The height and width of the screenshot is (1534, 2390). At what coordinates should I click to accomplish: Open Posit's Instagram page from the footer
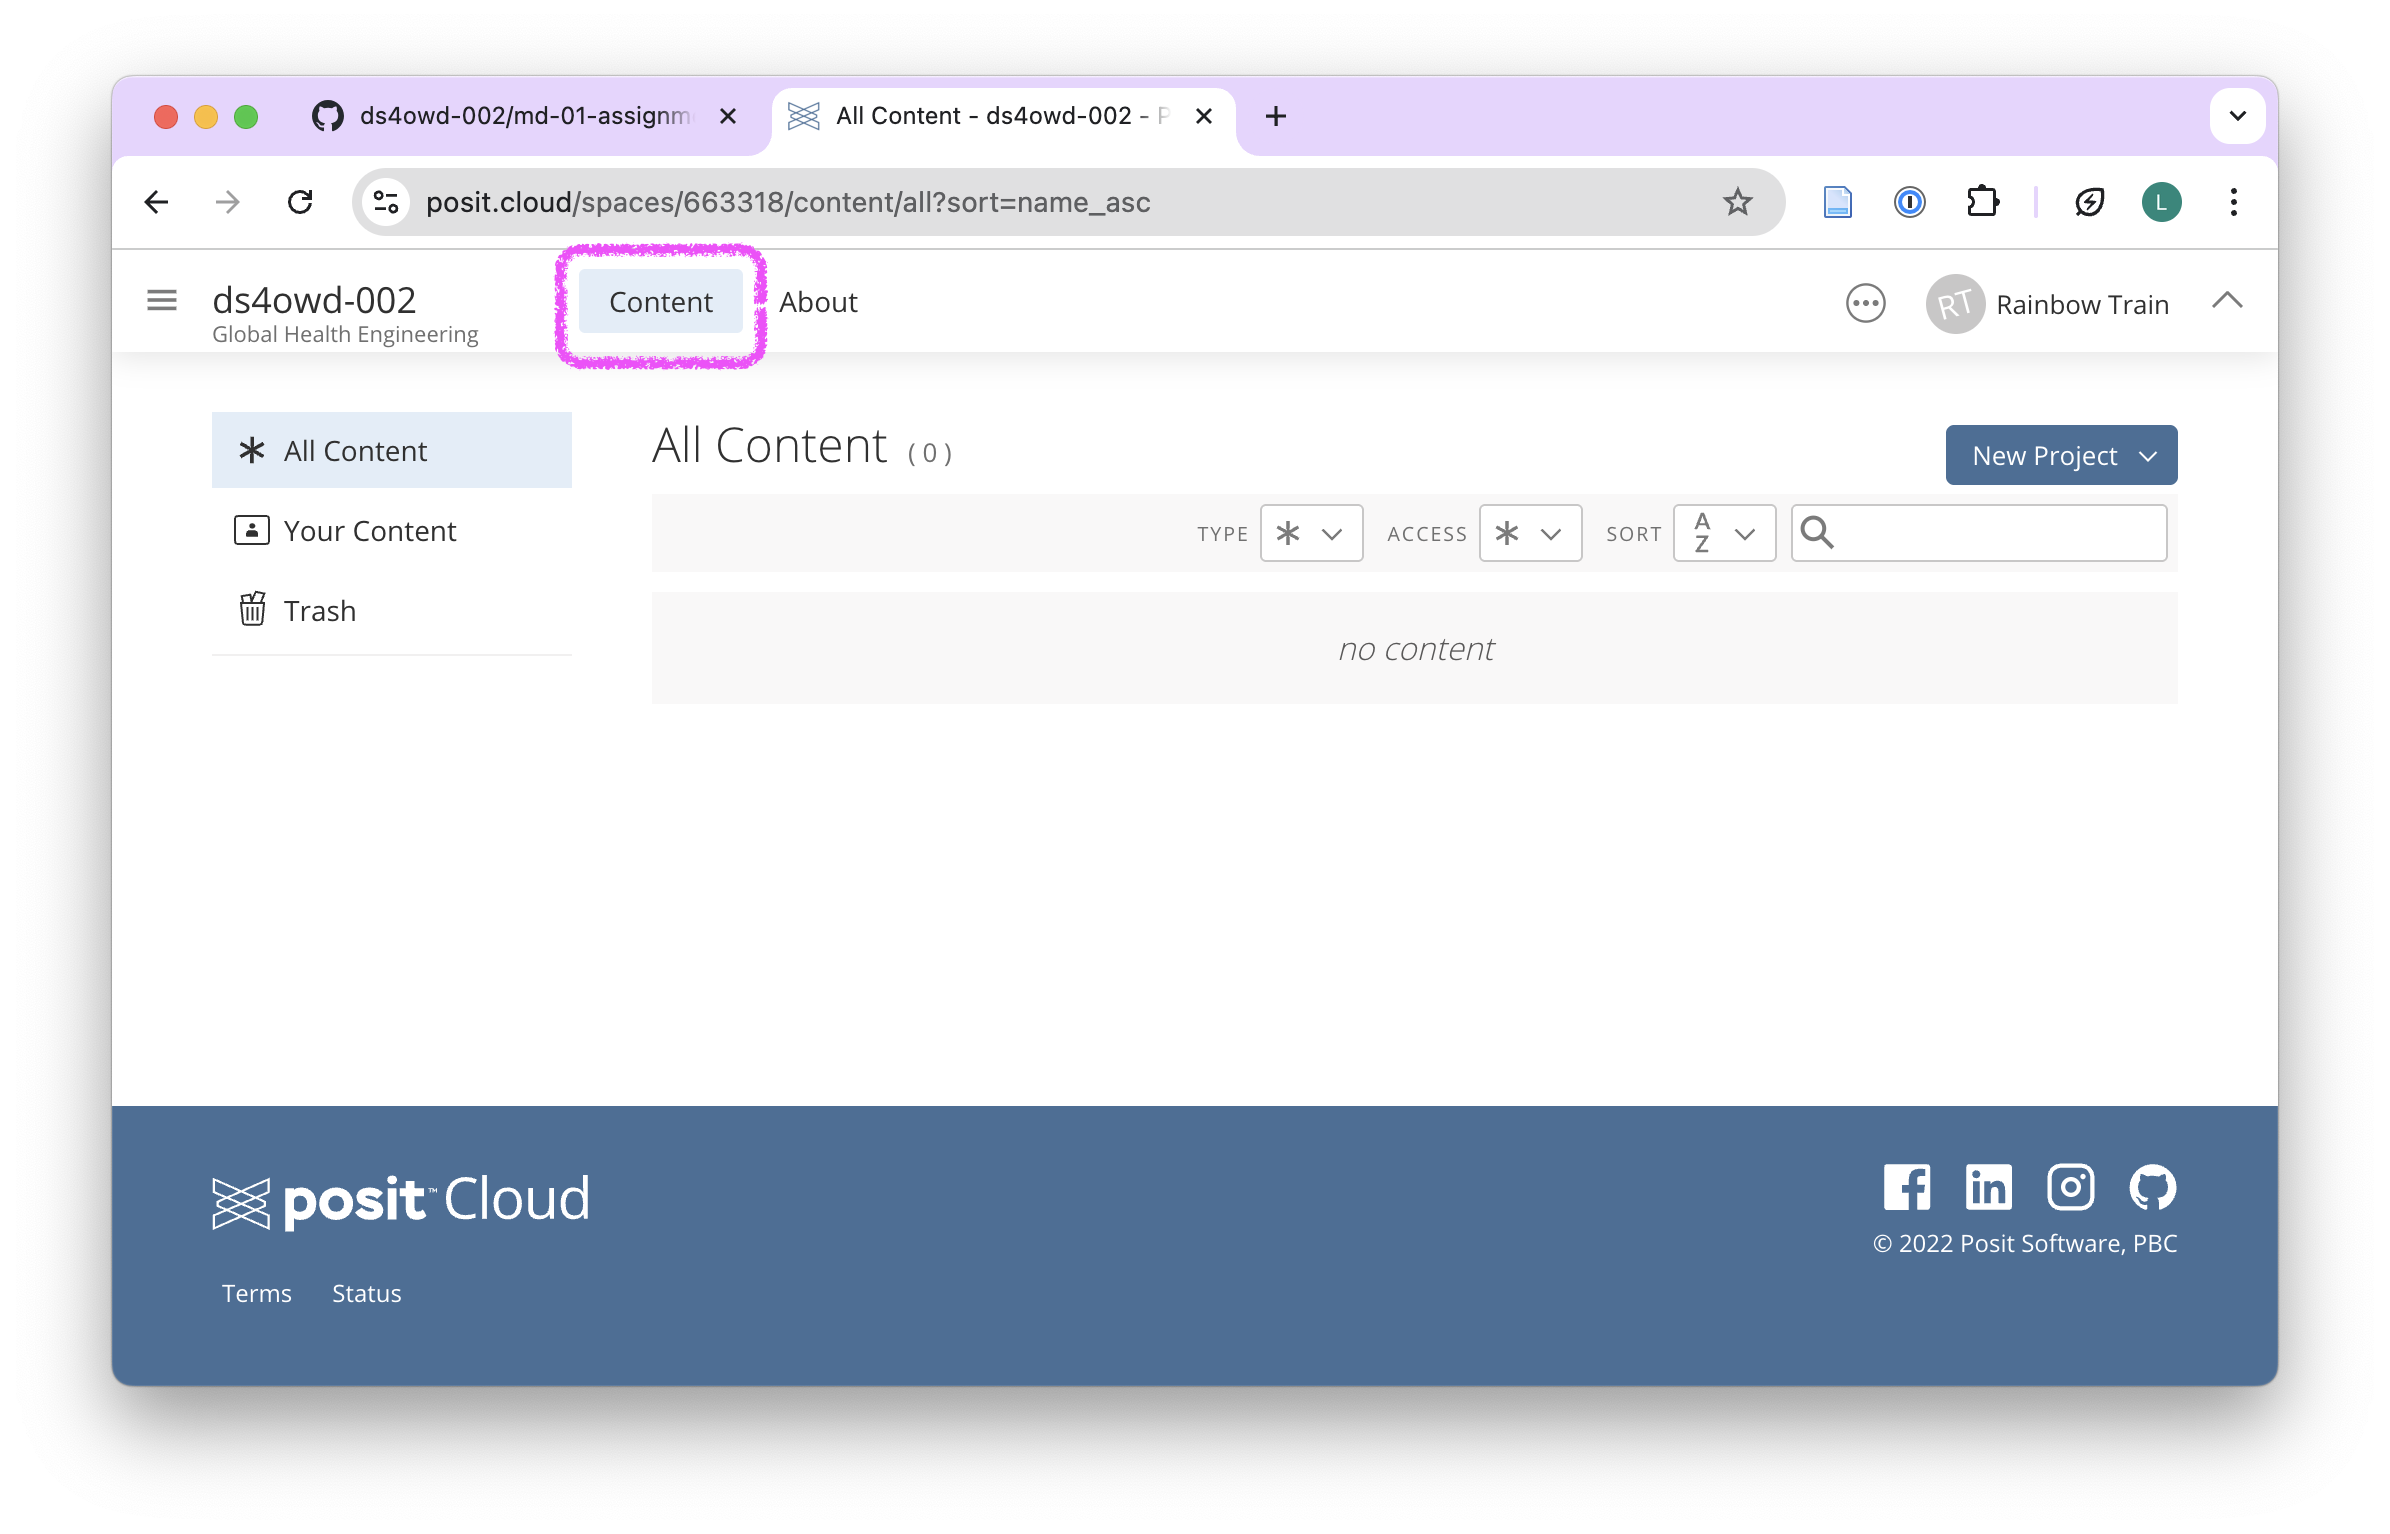tap(2070, 1188)
